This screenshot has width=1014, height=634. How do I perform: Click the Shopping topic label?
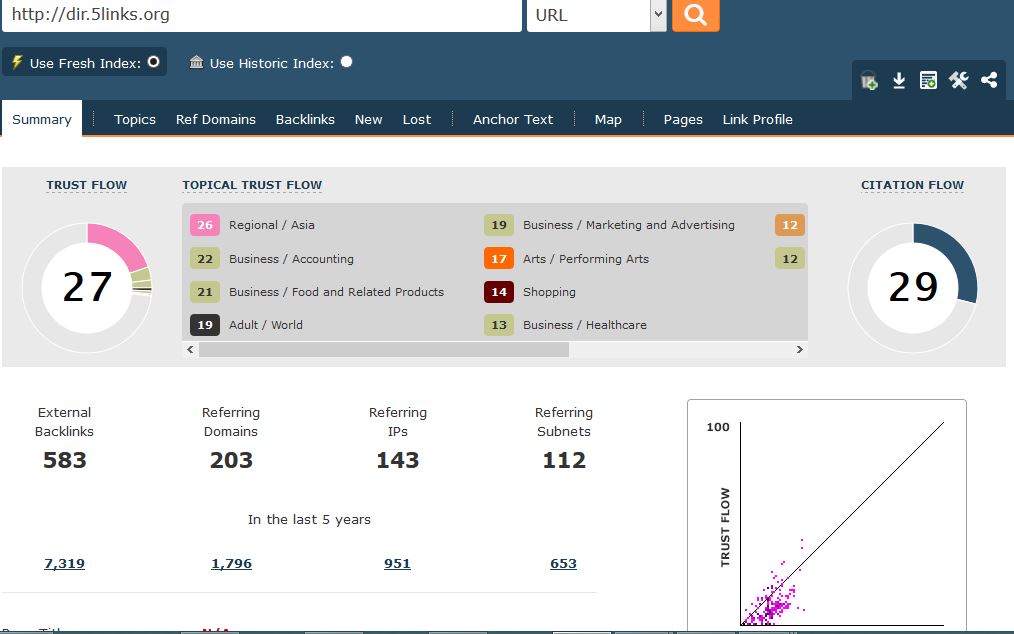pyautogui.click(x=549, y=292)
